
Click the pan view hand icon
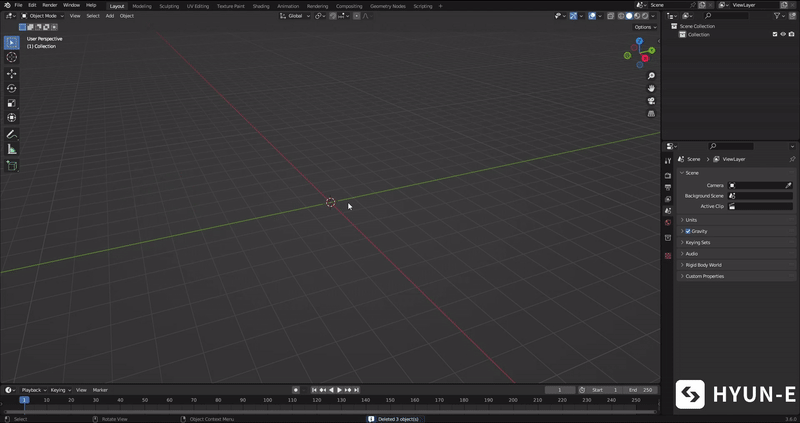click(651, 88)
